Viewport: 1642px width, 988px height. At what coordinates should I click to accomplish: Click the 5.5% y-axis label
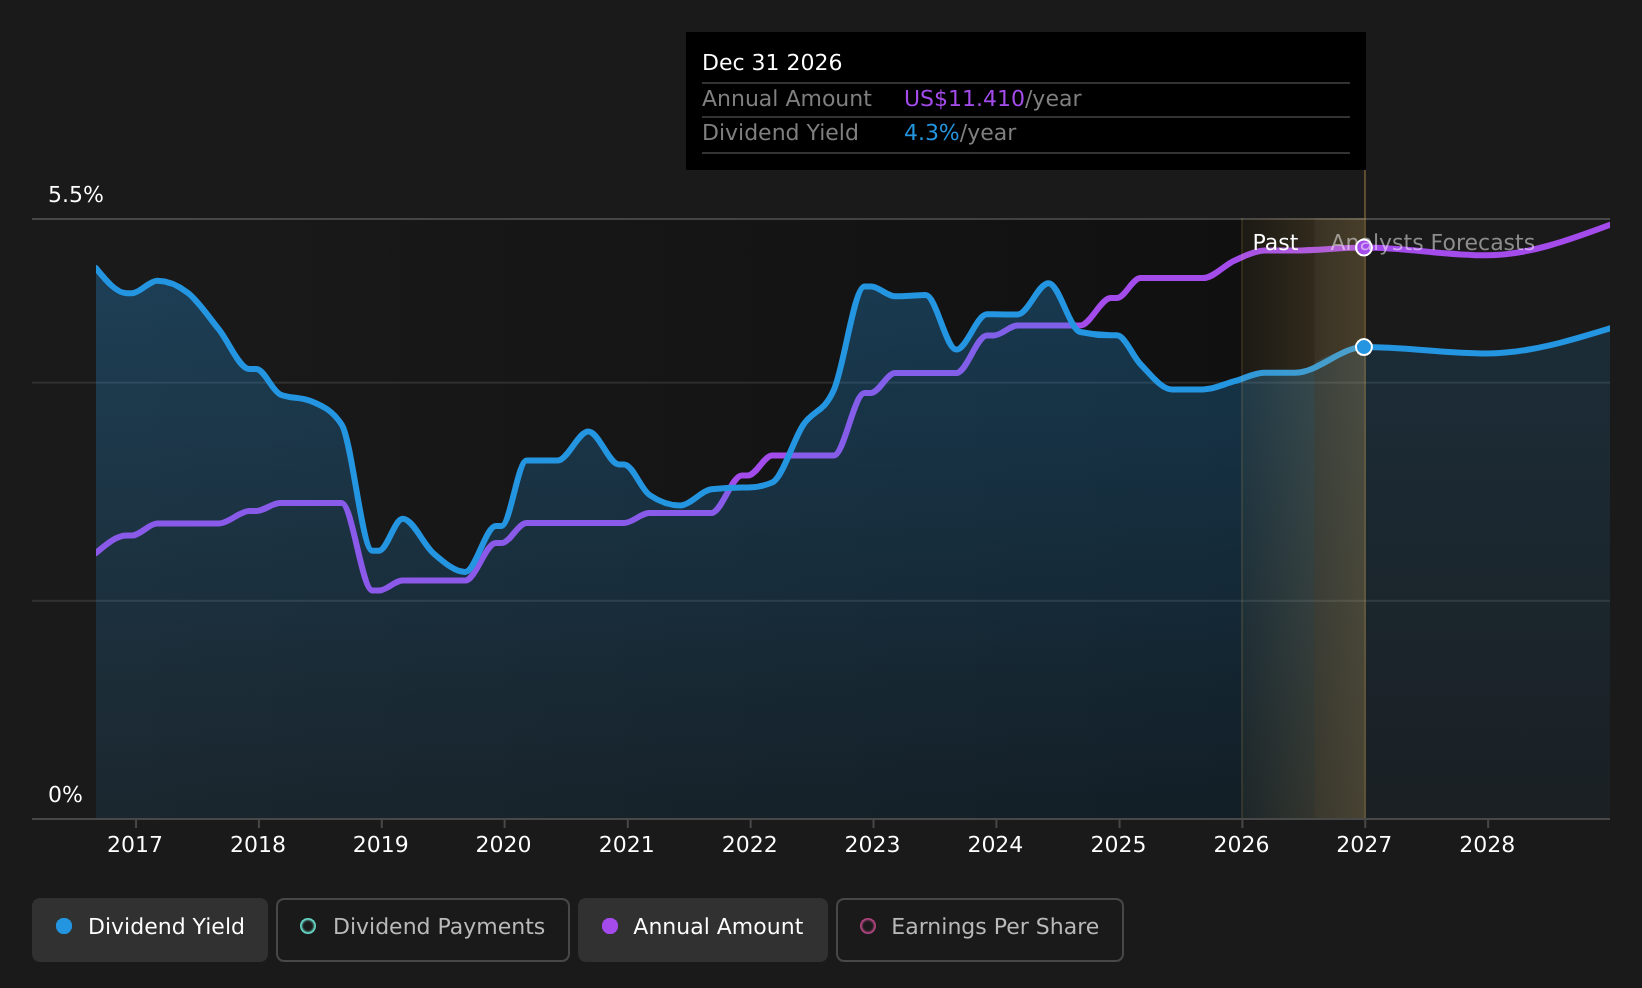tap(76, 195)
